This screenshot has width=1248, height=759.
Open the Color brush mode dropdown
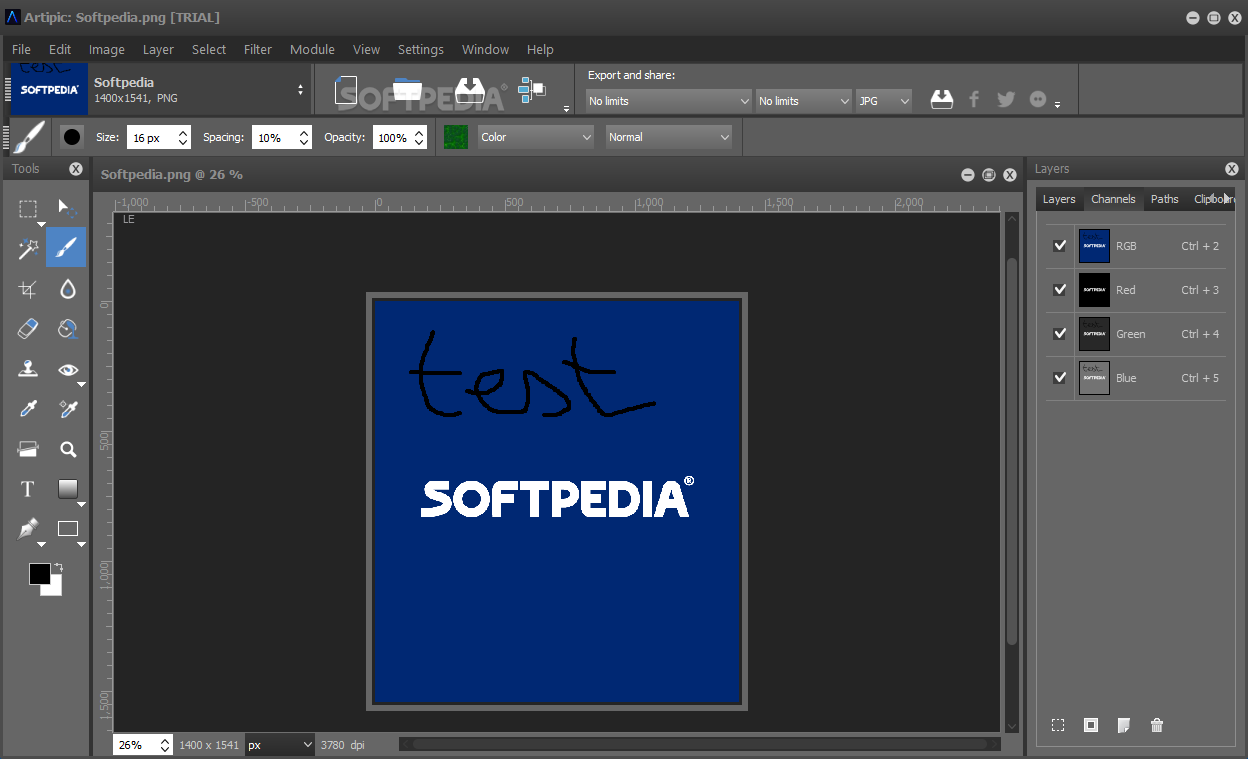click(x=536, y=137)
